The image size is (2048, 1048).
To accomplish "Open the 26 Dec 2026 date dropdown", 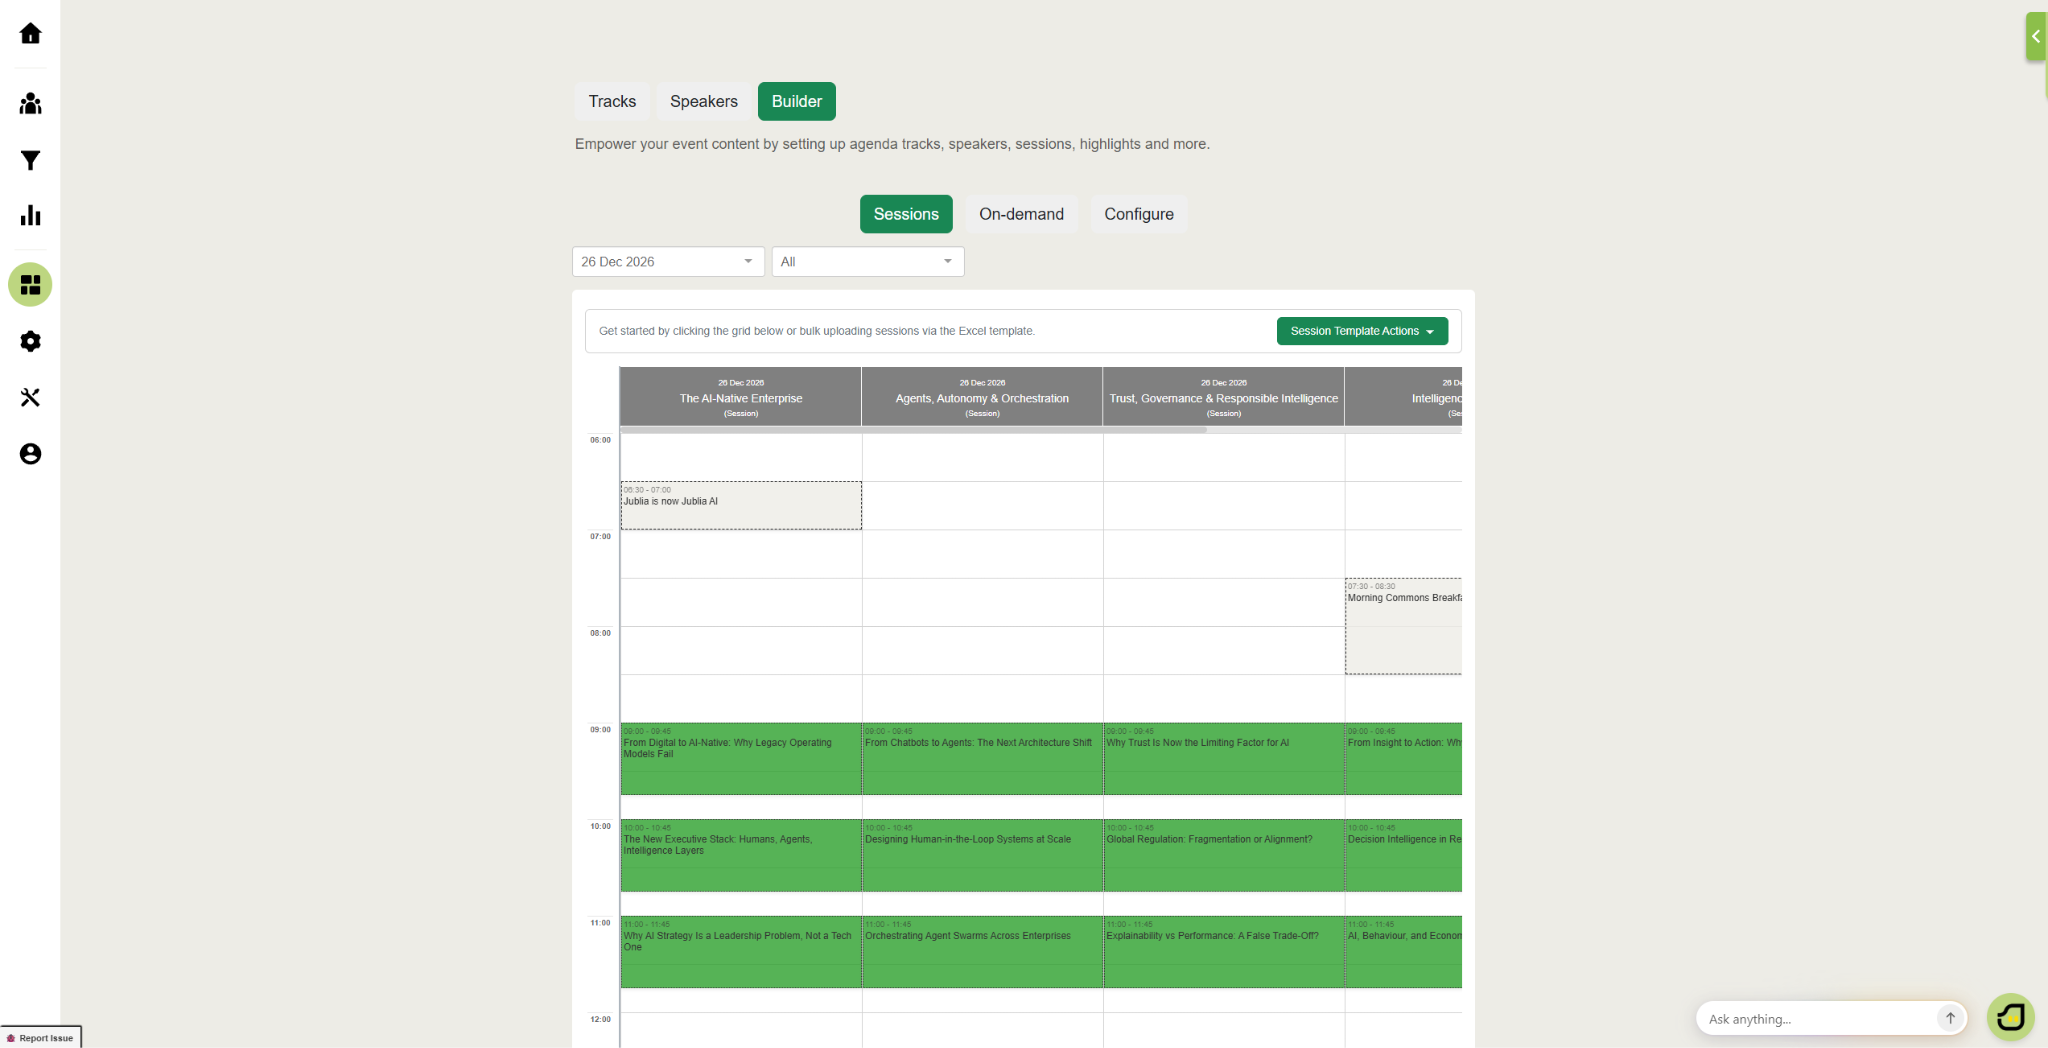I will click(x=668, y=261).
